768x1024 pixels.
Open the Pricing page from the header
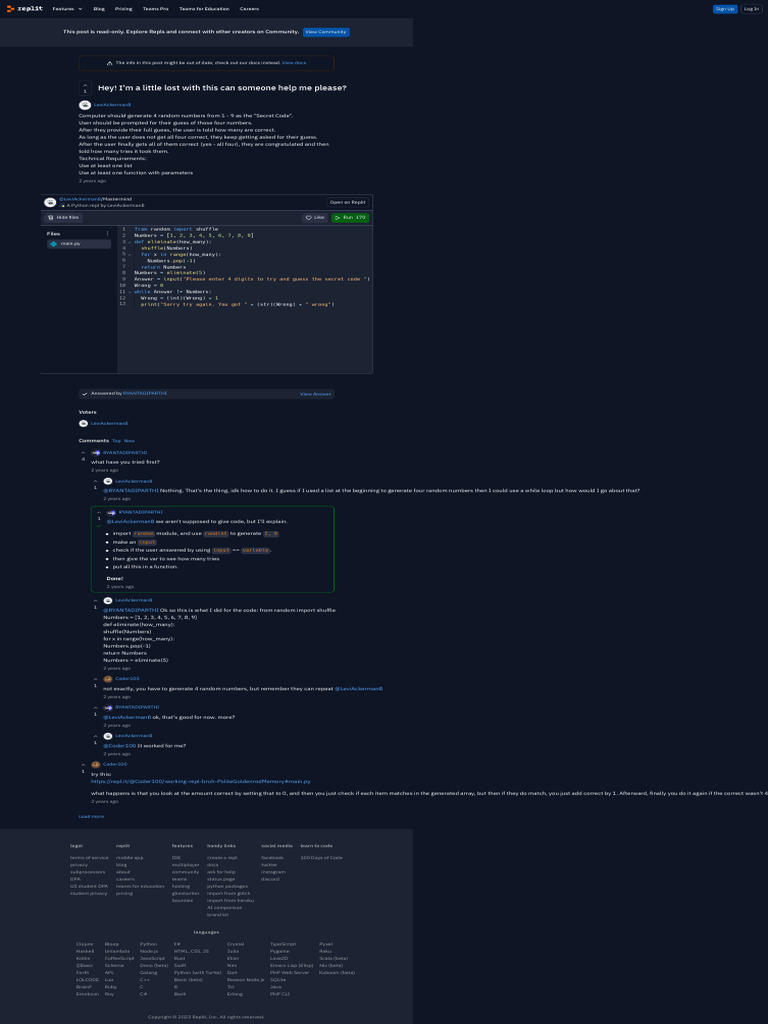123,9
